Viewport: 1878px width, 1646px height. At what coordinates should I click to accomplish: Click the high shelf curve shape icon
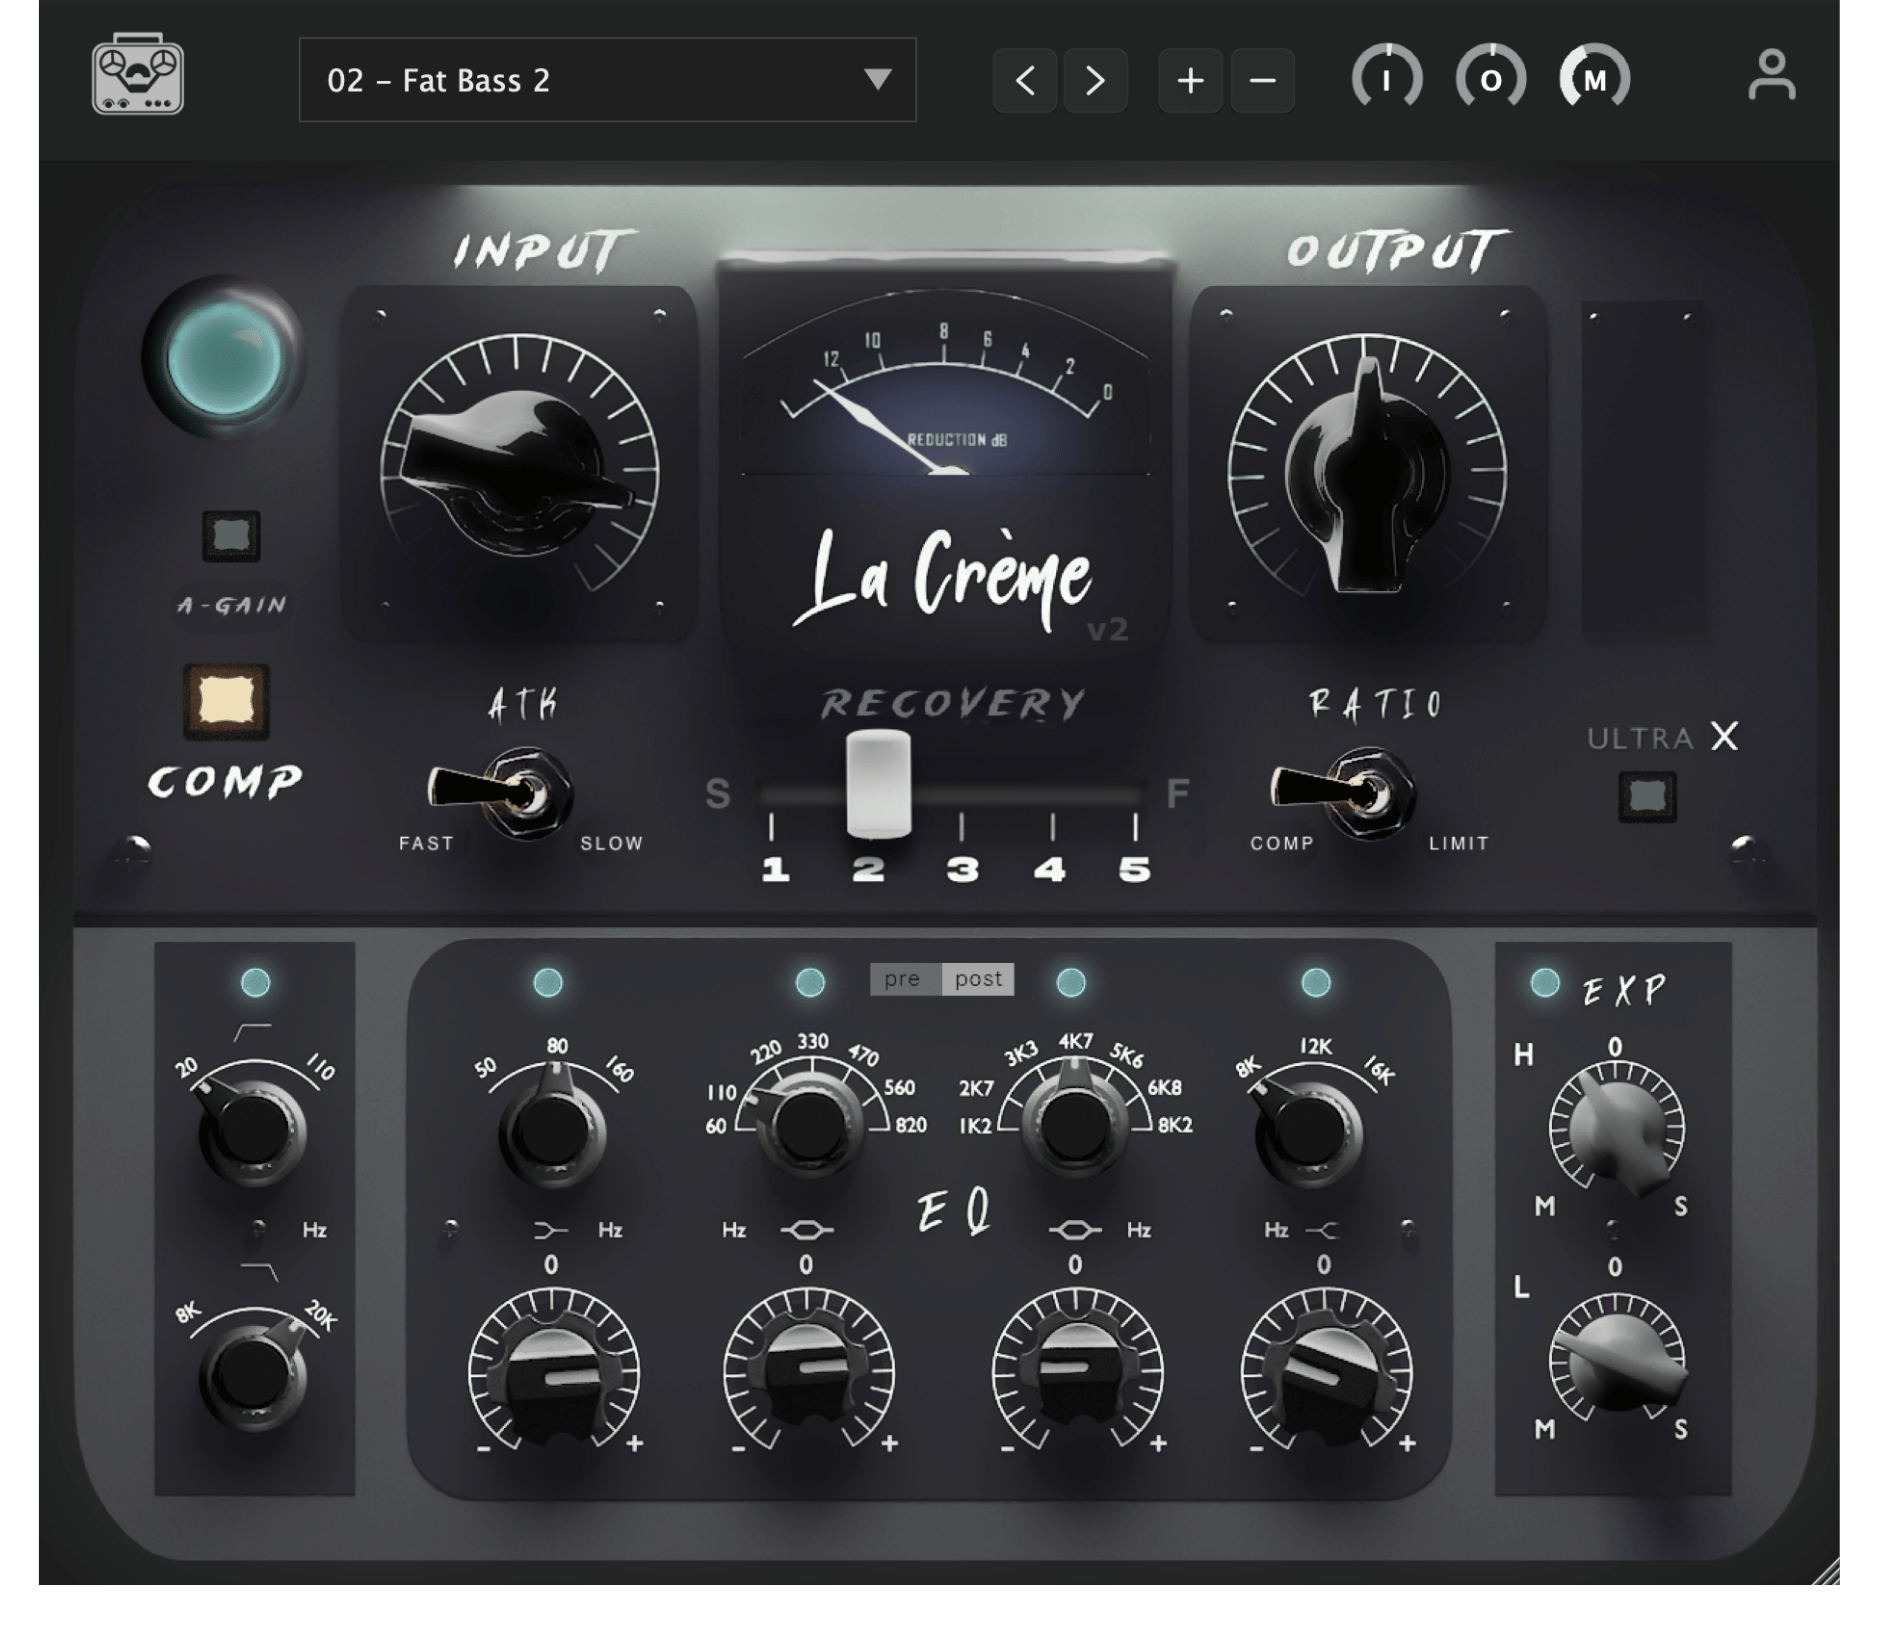tap(1322, 1230)
